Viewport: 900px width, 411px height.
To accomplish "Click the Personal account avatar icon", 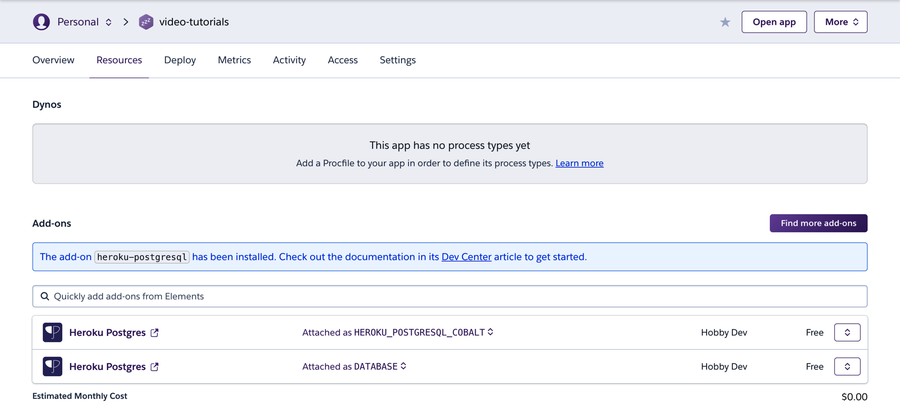I will click(41, 22).
